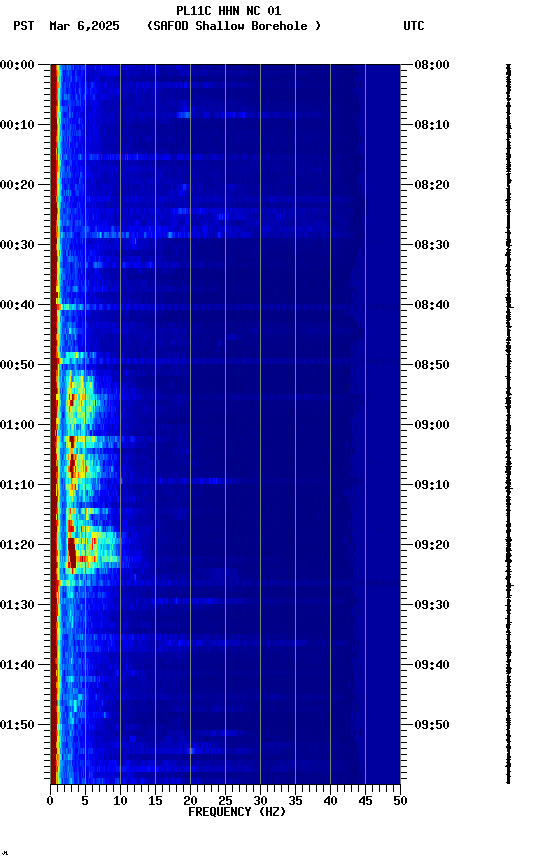The width and height of the screenshot is (552, 864).
Task: Click the 09:50 UTC time label
Action: [x=432, y=726]
